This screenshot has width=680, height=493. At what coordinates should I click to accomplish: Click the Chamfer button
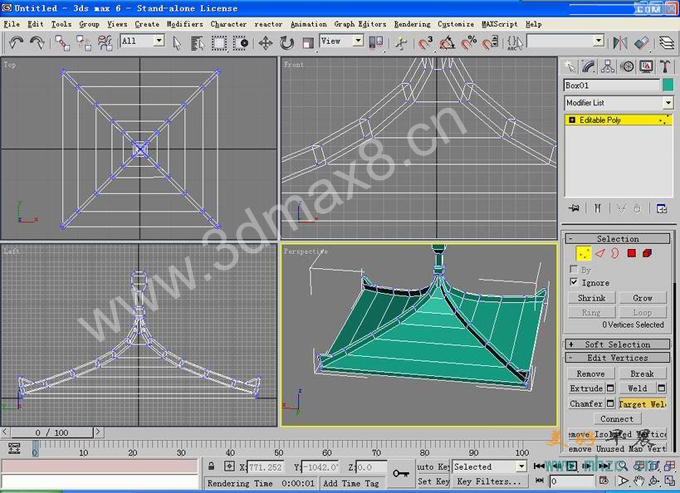[x=586, y=404]
